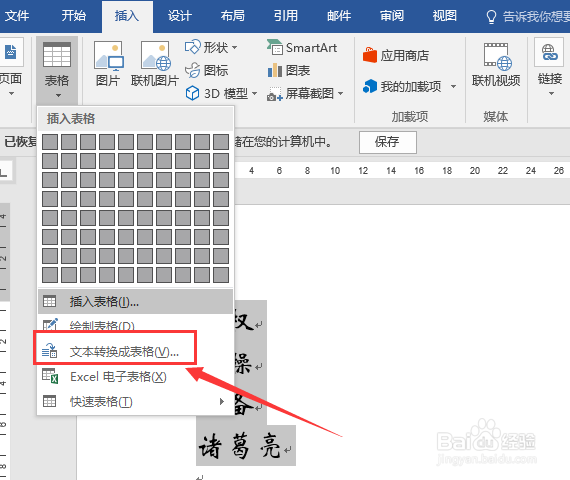The image size is (570, 480).
Task: Click the 插入表格 small grid icon
Action: tap(49, 301)
